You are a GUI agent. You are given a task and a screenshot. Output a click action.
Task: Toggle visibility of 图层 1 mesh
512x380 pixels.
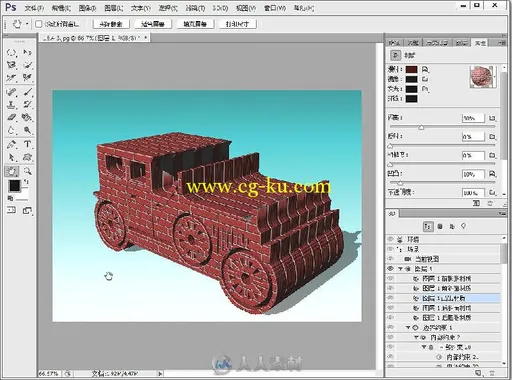[x=390, y=269]
